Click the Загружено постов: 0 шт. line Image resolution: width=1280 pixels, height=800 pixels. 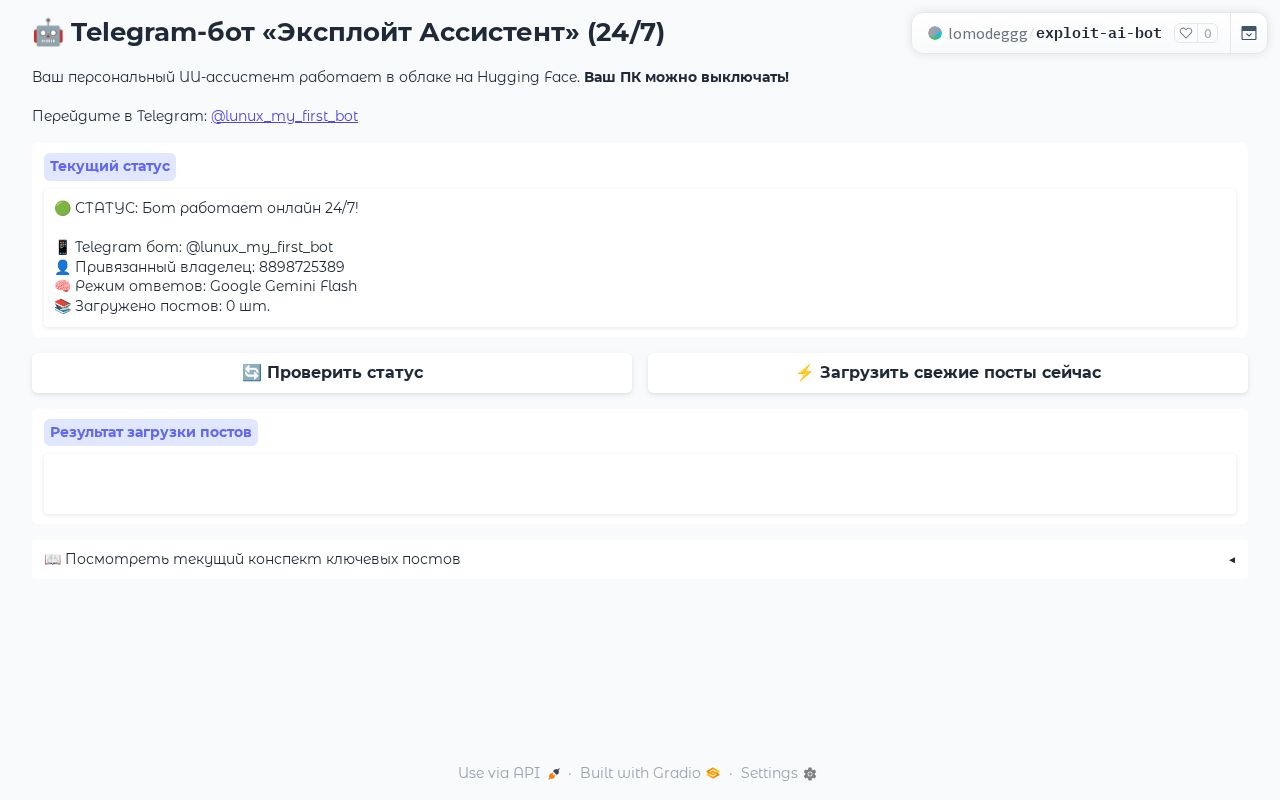point(162,306)
